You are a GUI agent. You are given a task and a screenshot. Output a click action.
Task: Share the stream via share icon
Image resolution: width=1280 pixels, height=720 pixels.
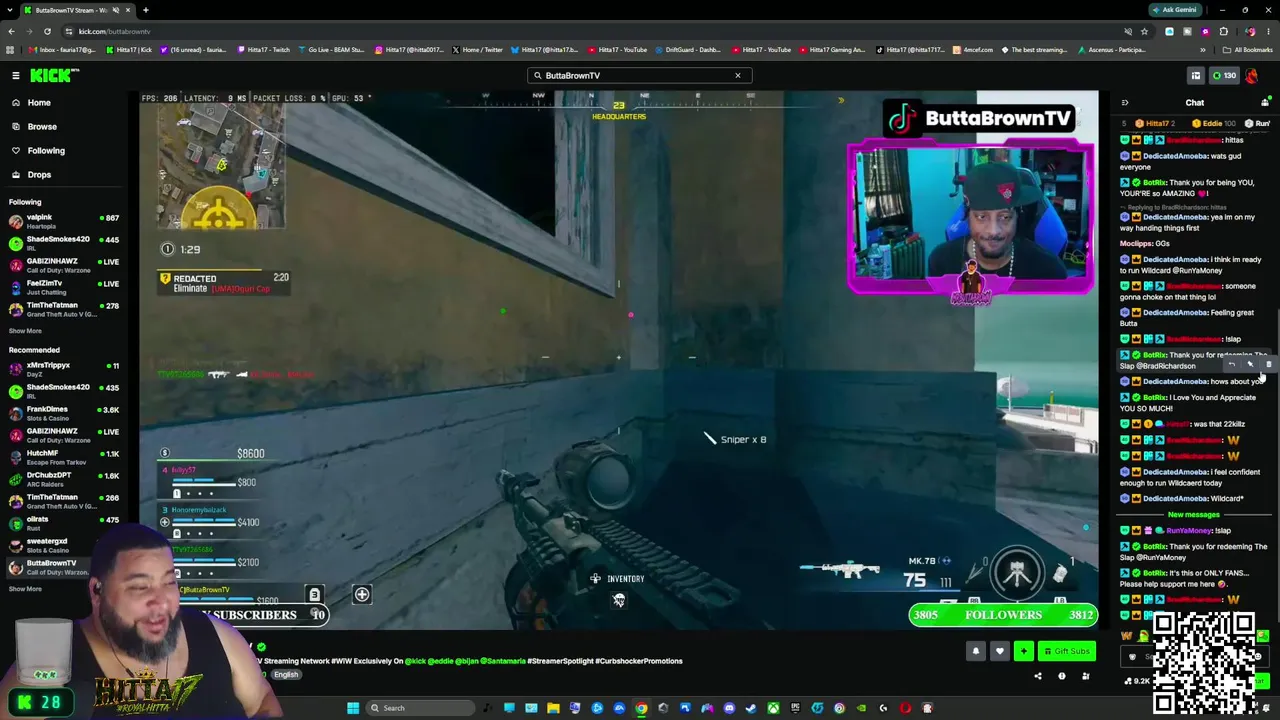point(1038,677)
